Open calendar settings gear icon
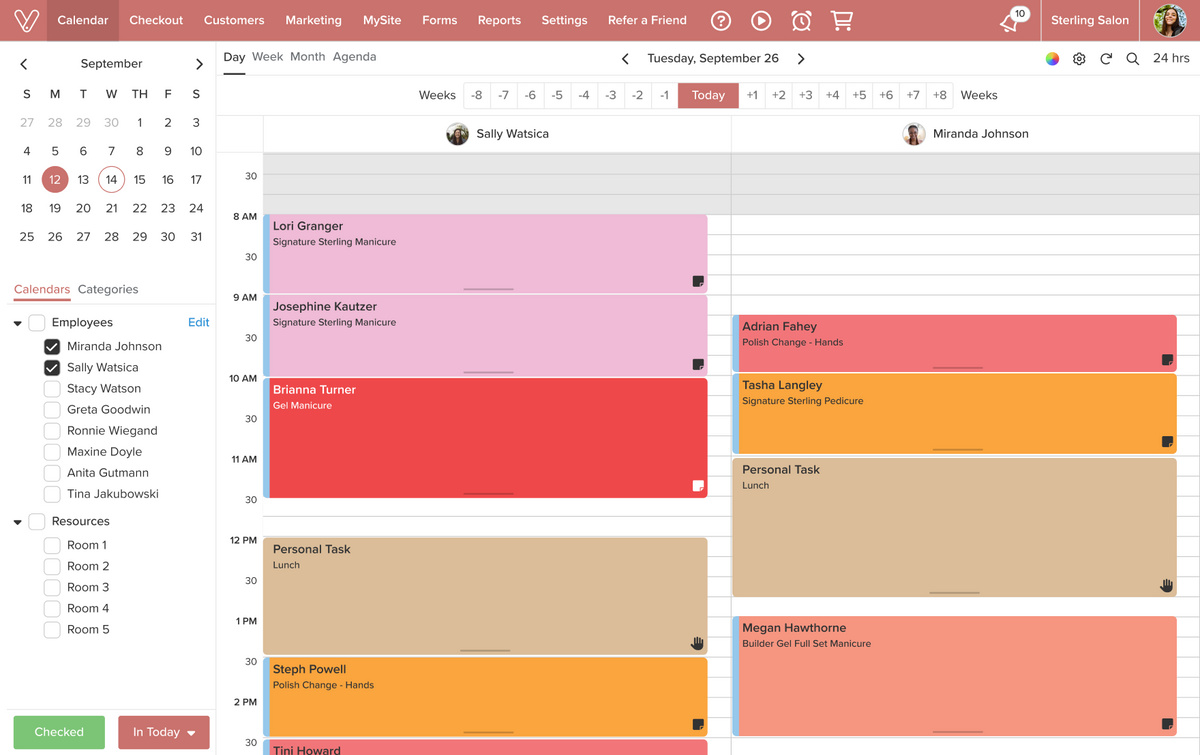This screenshot has width=1200, height=755. [1079, 59]
